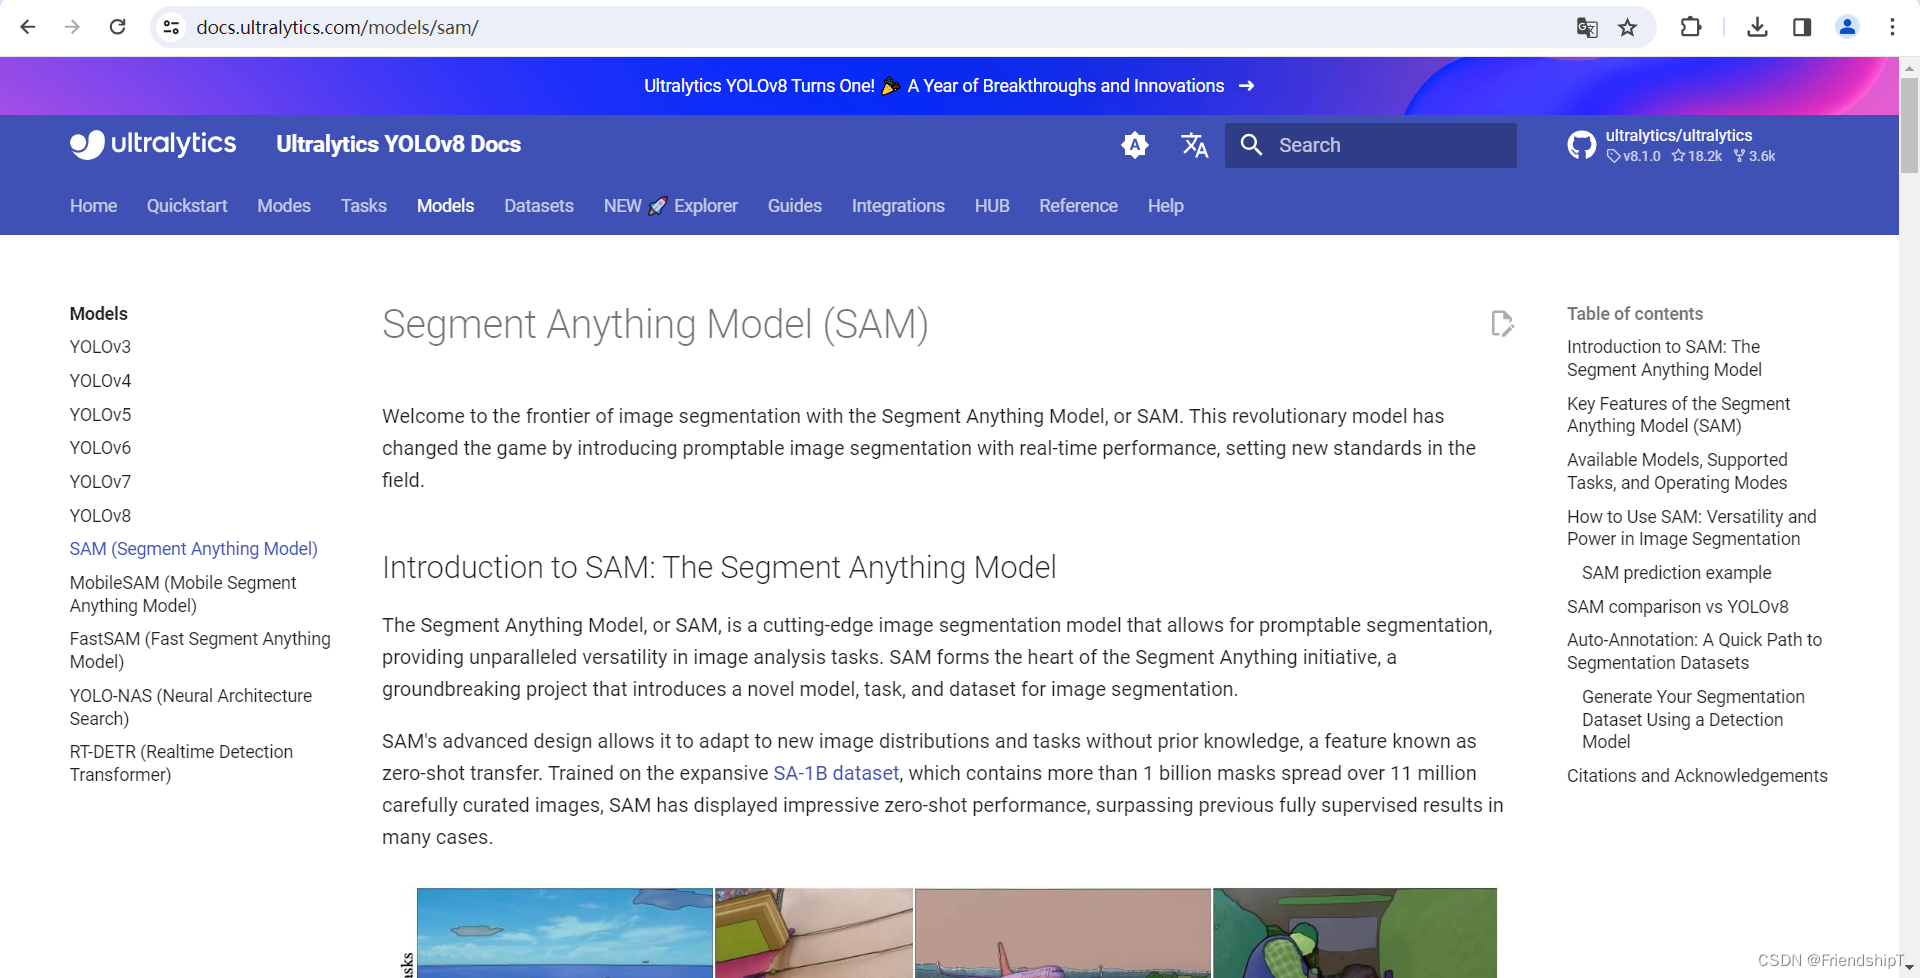Open YOLOv8 in the Models sidebar
Screen dimensions: 1920x978
coord(100,515)
